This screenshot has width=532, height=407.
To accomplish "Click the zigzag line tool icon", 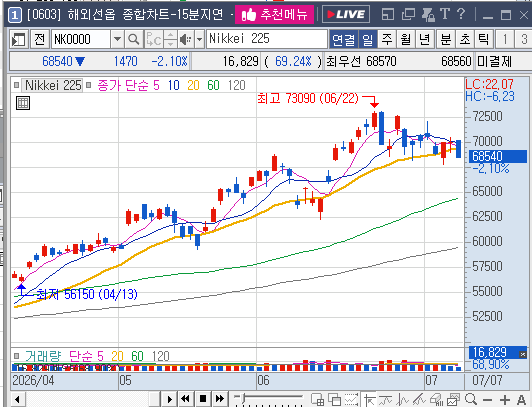I will pyautogui.click(x=403, y=400).
